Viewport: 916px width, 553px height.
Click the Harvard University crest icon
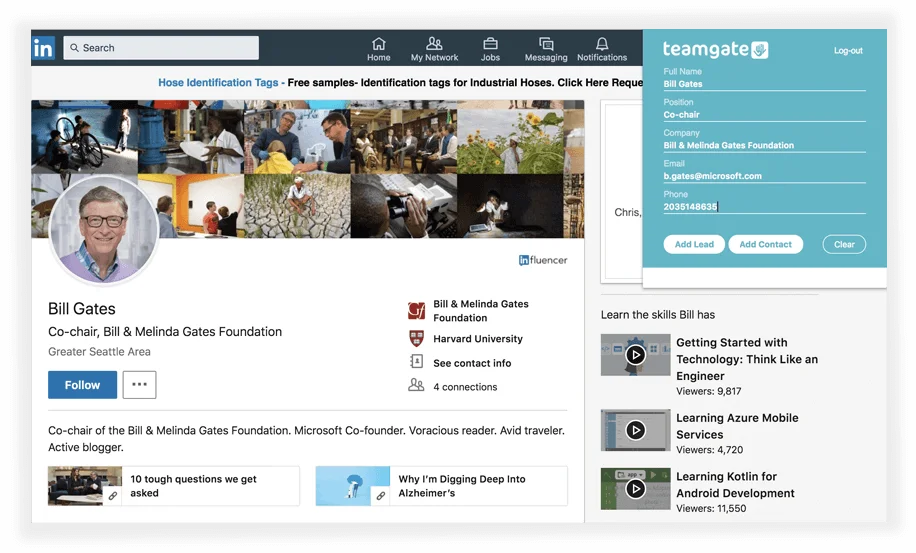pos(417,338)
